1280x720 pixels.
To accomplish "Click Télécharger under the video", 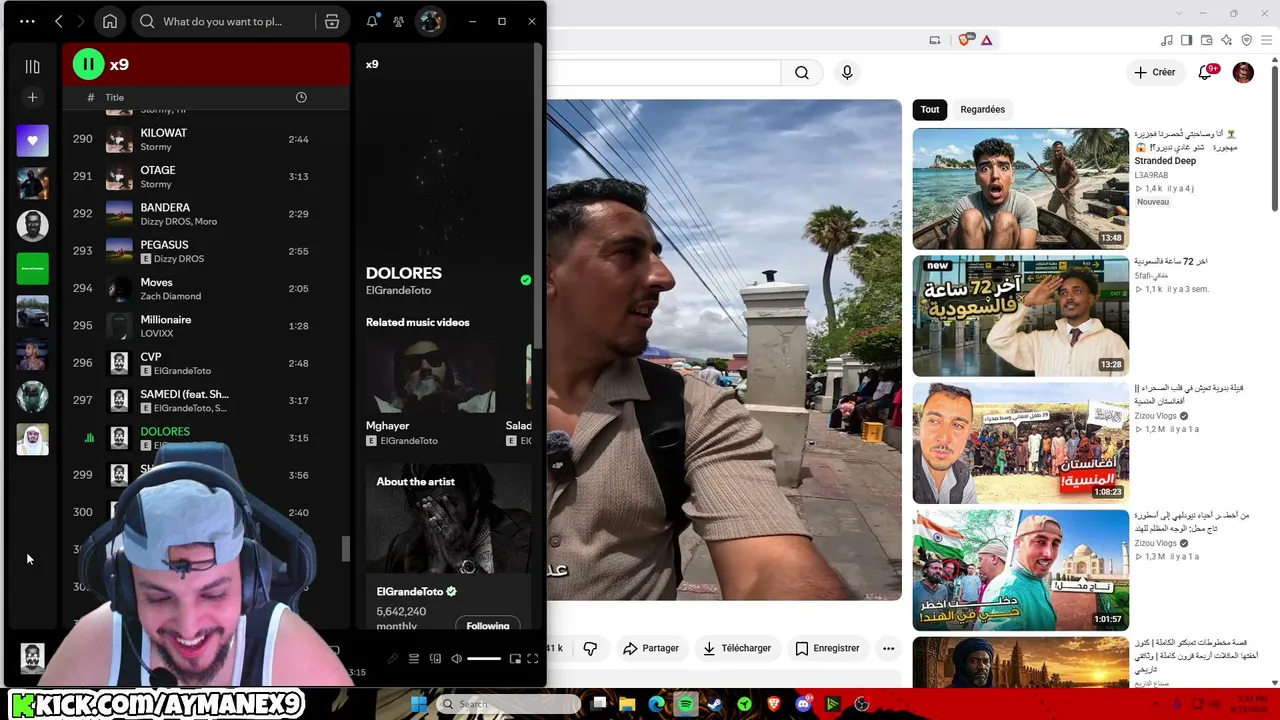I will pos(736,648).
